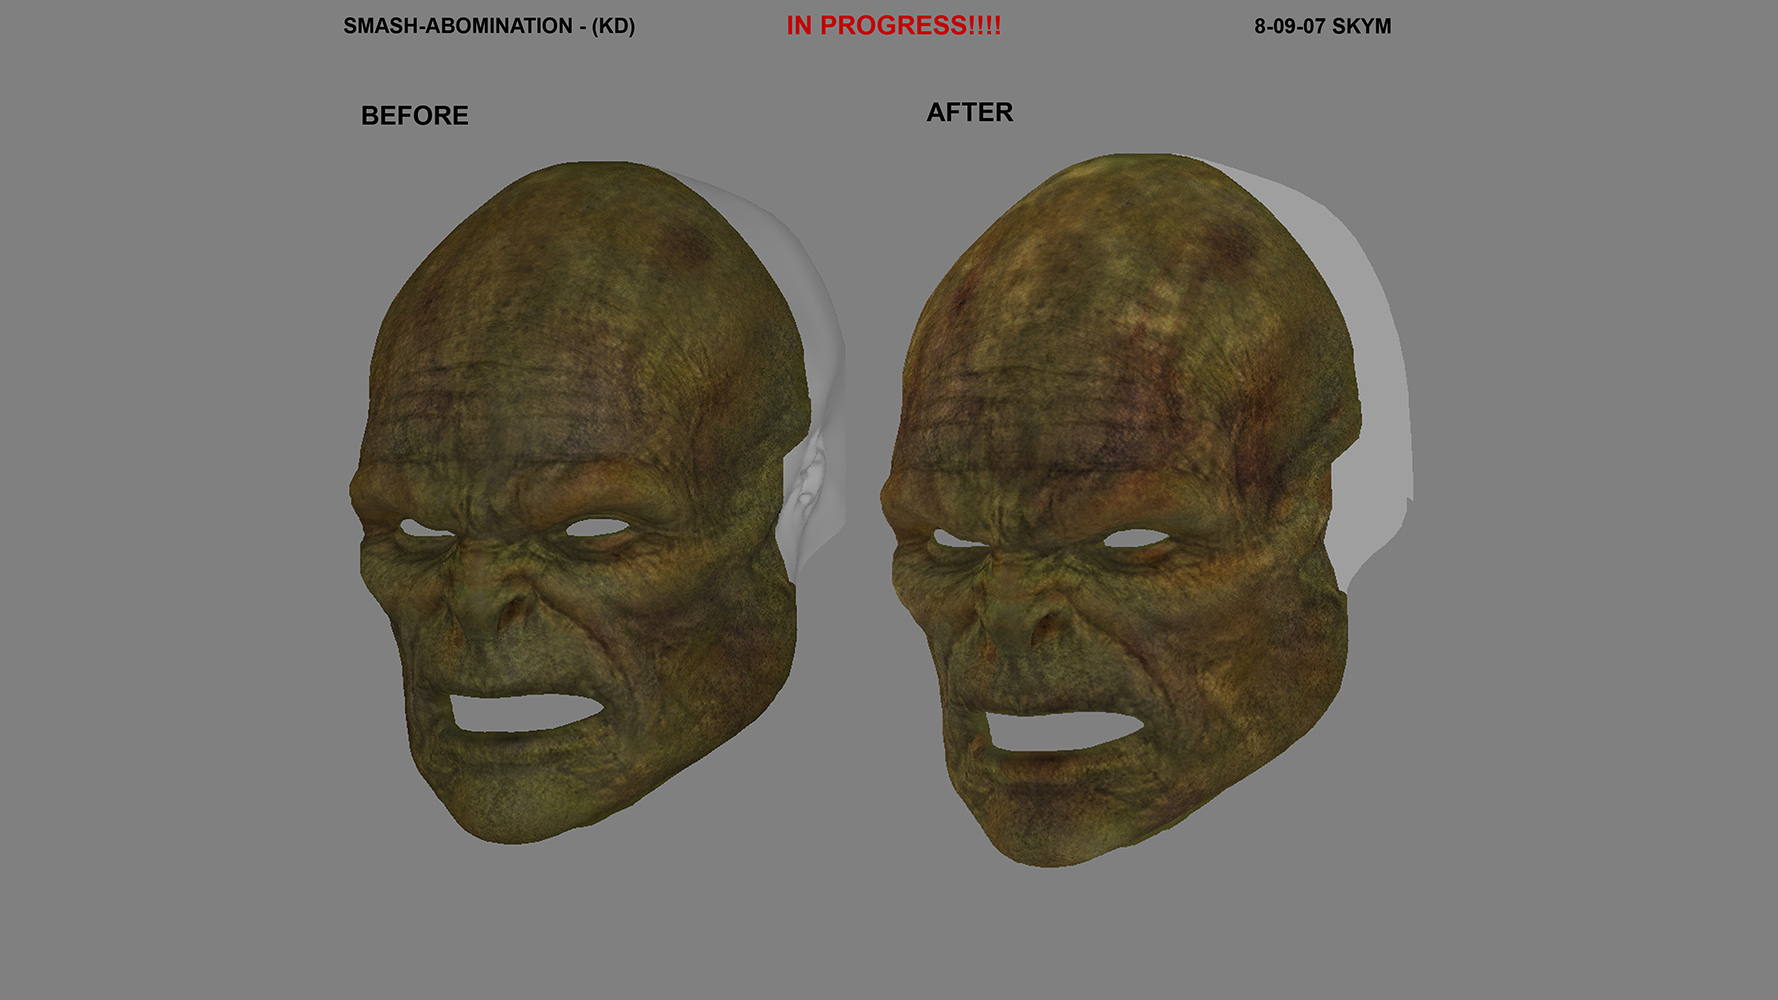Click the red IN PROGRESS!!!! text
The image size is (1778, 1000).
point(893,26)
